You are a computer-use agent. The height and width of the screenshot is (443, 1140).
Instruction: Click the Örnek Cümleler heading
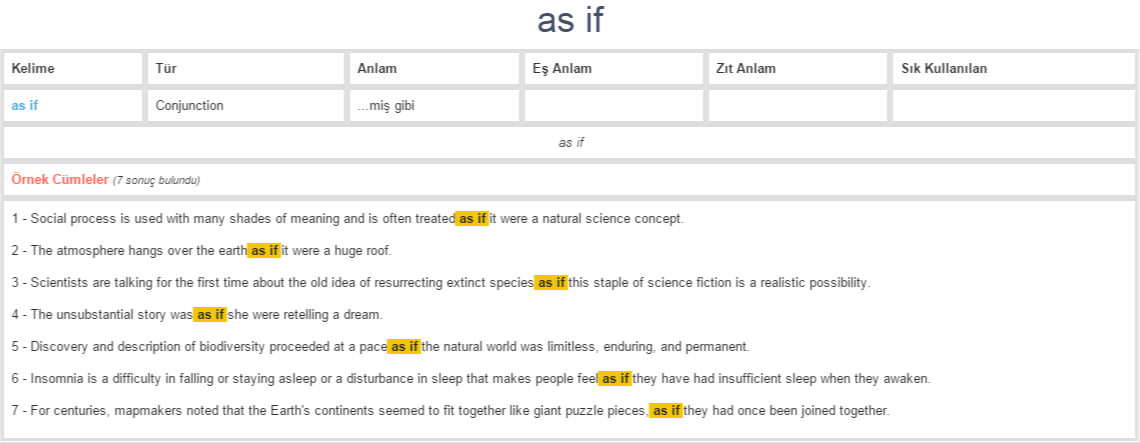click(60, 180)
